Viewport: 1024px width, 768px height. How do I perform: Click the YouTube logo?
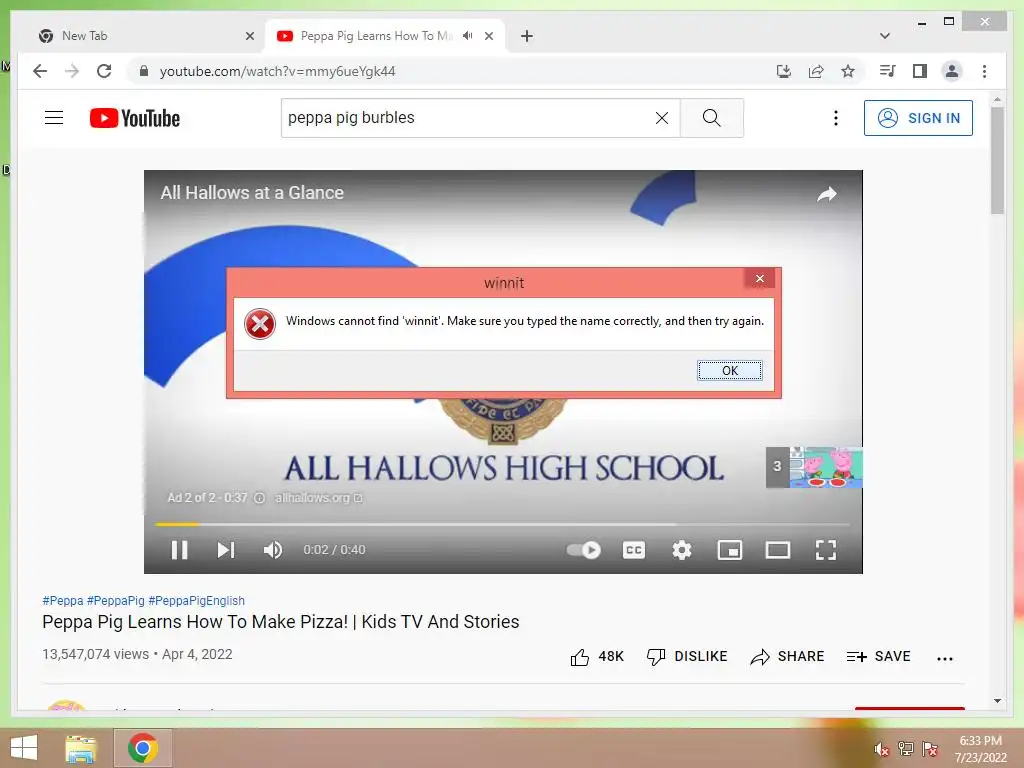click(135, 118)
